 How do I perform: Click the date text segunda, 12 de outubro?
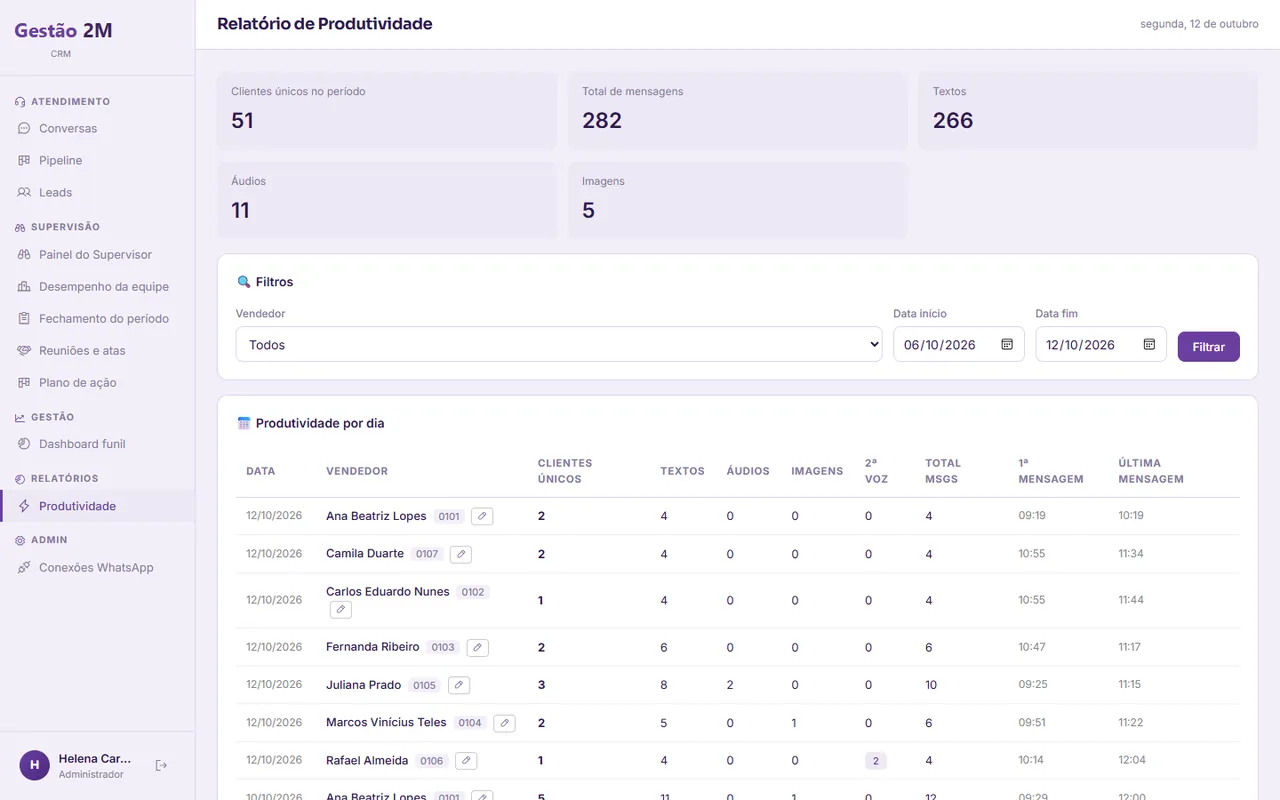pos(1199,24)
